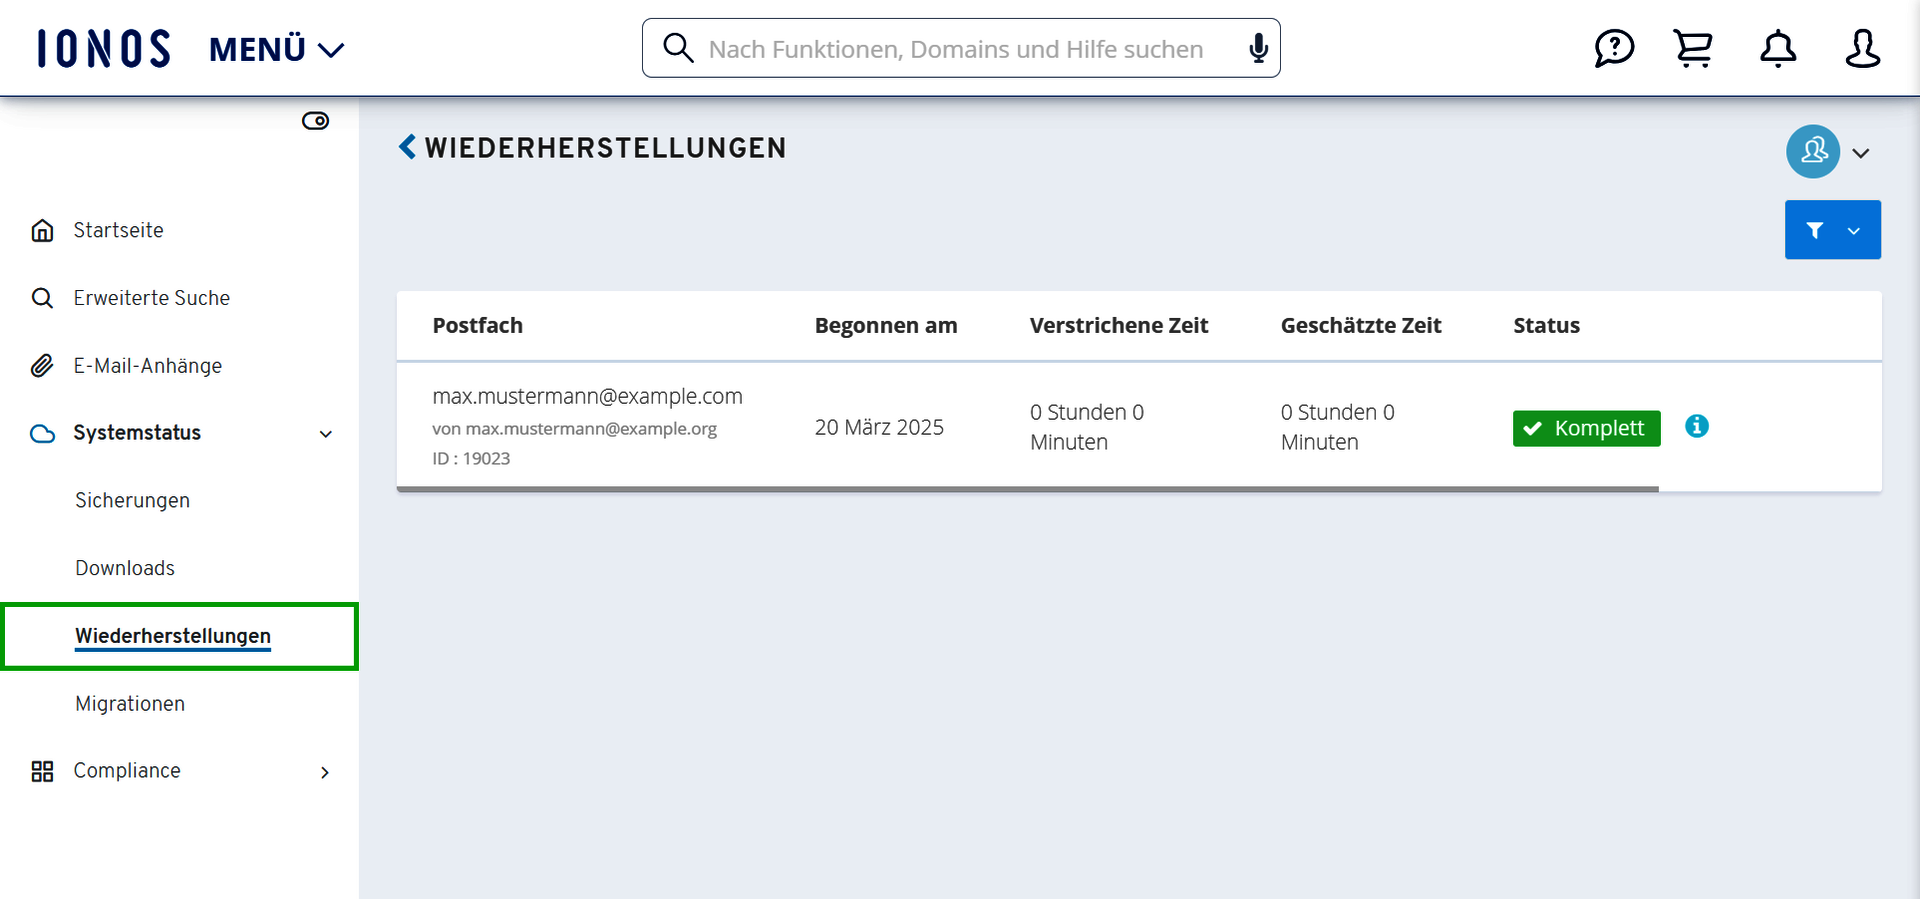Open the blue filter button

1833,230
